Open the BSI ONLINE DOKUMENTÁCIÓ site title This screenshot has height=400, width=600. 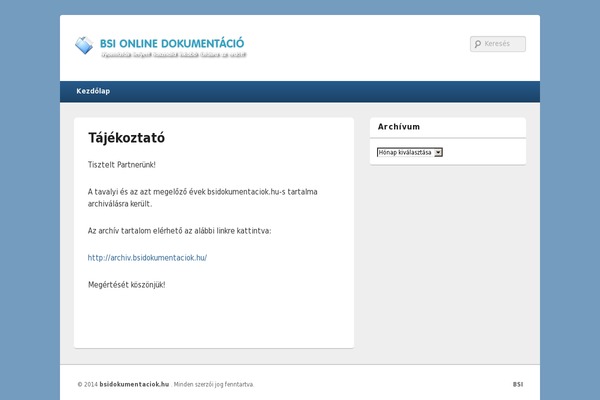[172, 43]
